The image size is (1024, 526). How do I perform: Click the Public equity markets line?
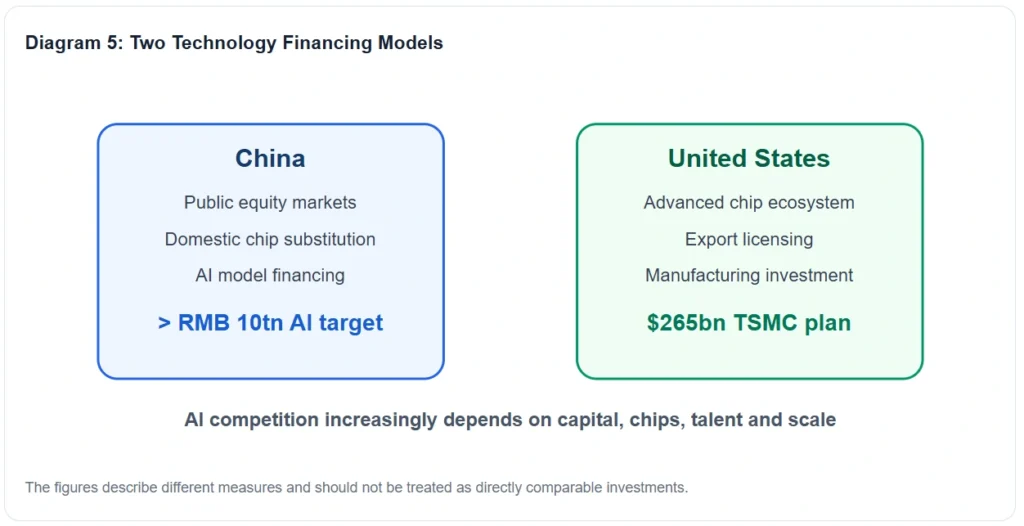coord(270,203)
